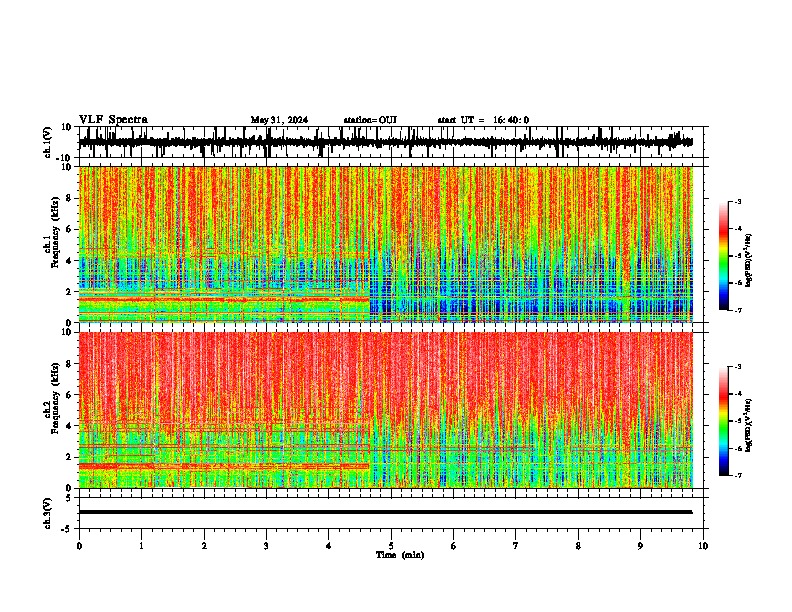Click the '10' tick on the time axis
This screenshot has height=612, width=792.
(x=703, y=546)
